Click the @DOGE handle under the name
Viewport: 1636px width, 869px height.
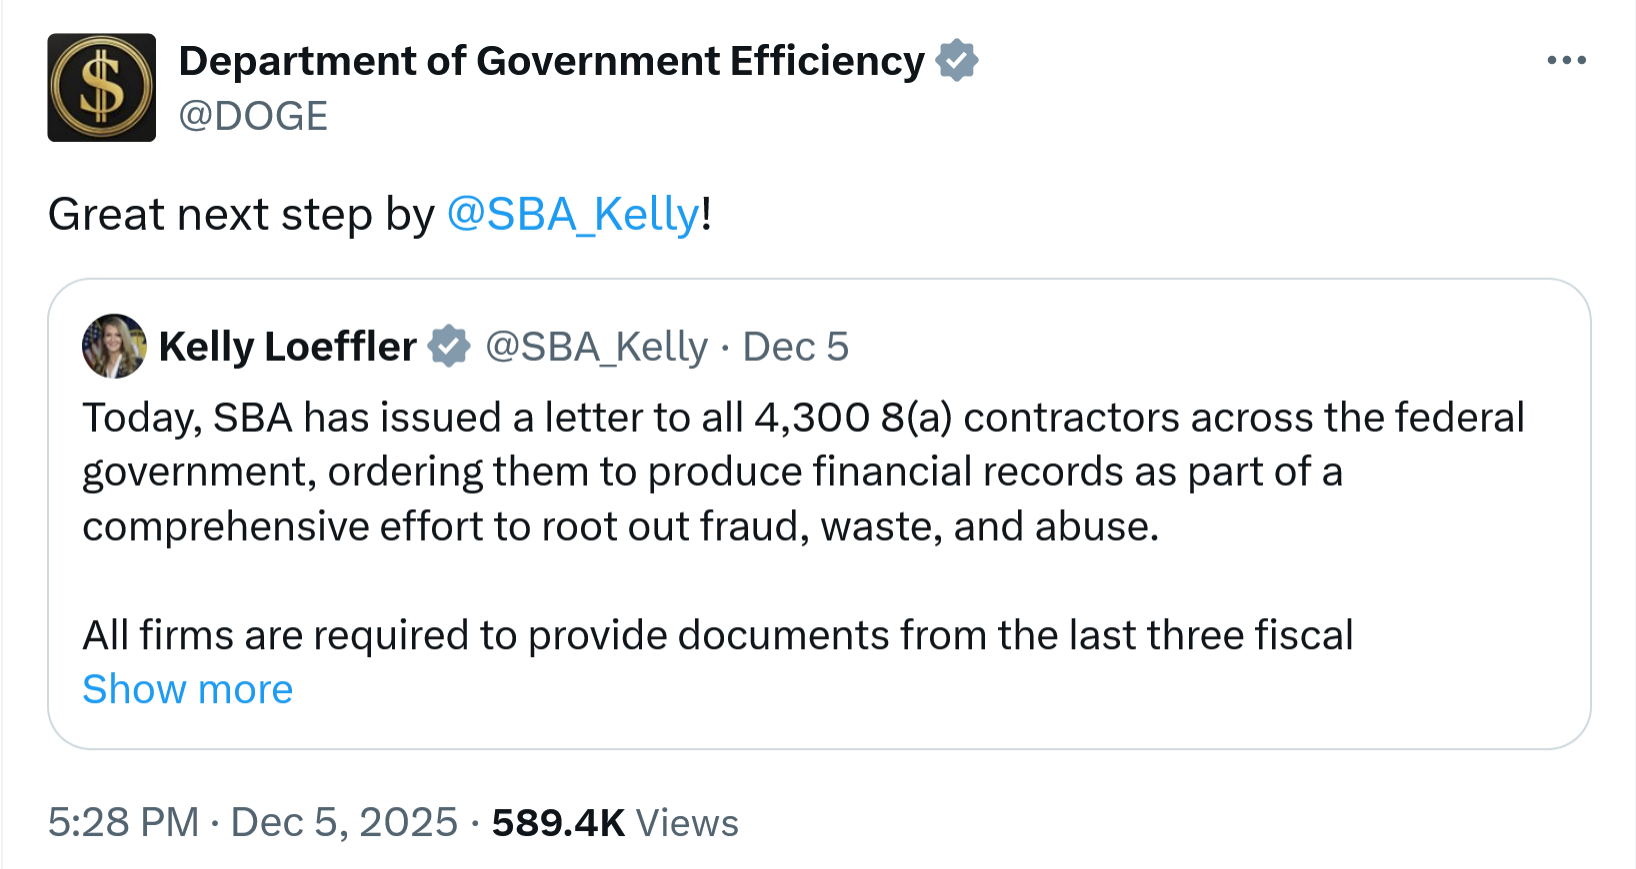pos(253,117)
